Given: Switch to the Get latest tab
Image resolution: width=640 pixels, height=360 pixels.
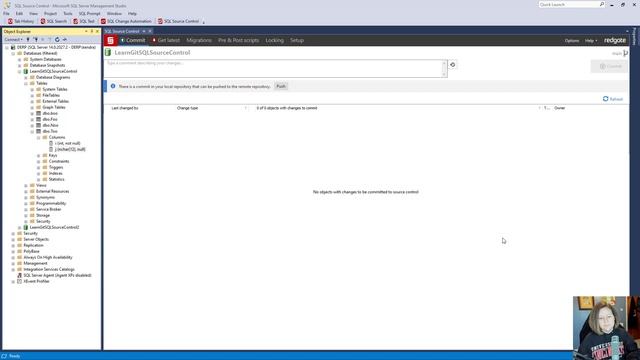Looking at the screenshot, I should (166, 40).
